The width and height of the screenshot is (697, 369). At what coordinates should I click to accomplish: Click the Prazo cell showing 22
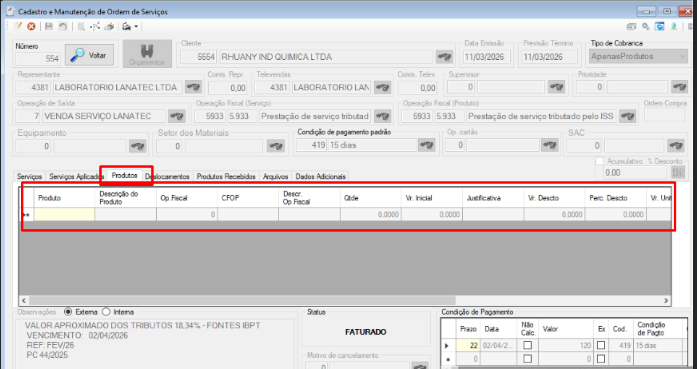(469, 345)
